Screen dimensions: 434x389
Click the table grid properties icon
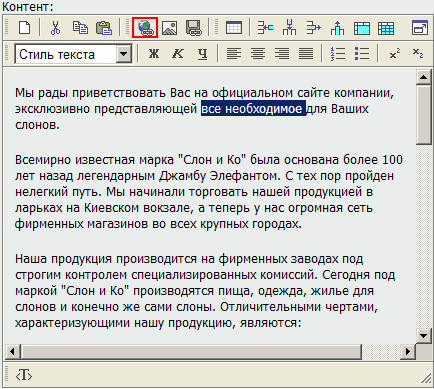(x=386, y=28)
